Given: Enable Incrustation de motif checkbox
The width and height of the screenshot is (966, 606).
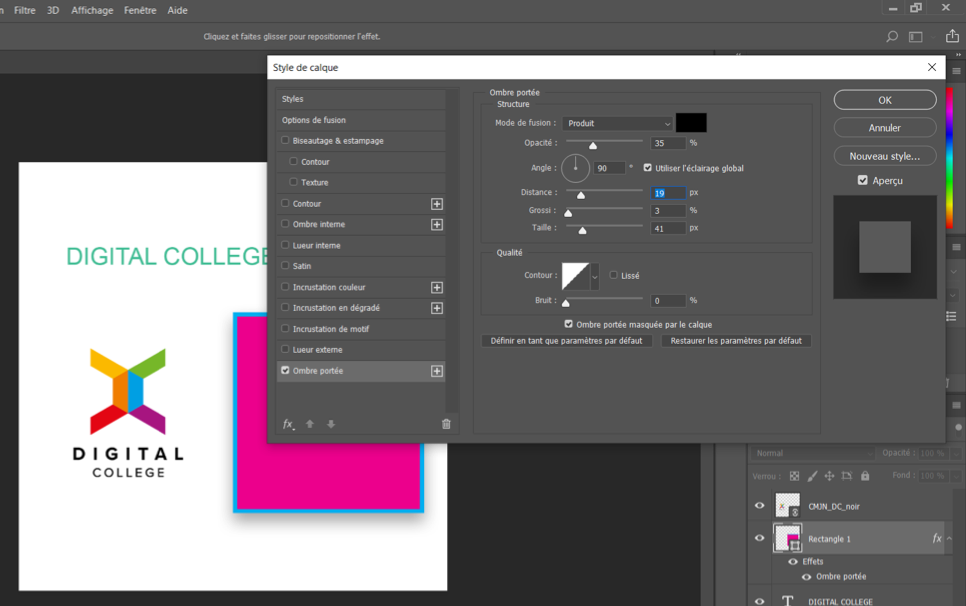Looking at the screenshot, I should [x=285, y=328].
